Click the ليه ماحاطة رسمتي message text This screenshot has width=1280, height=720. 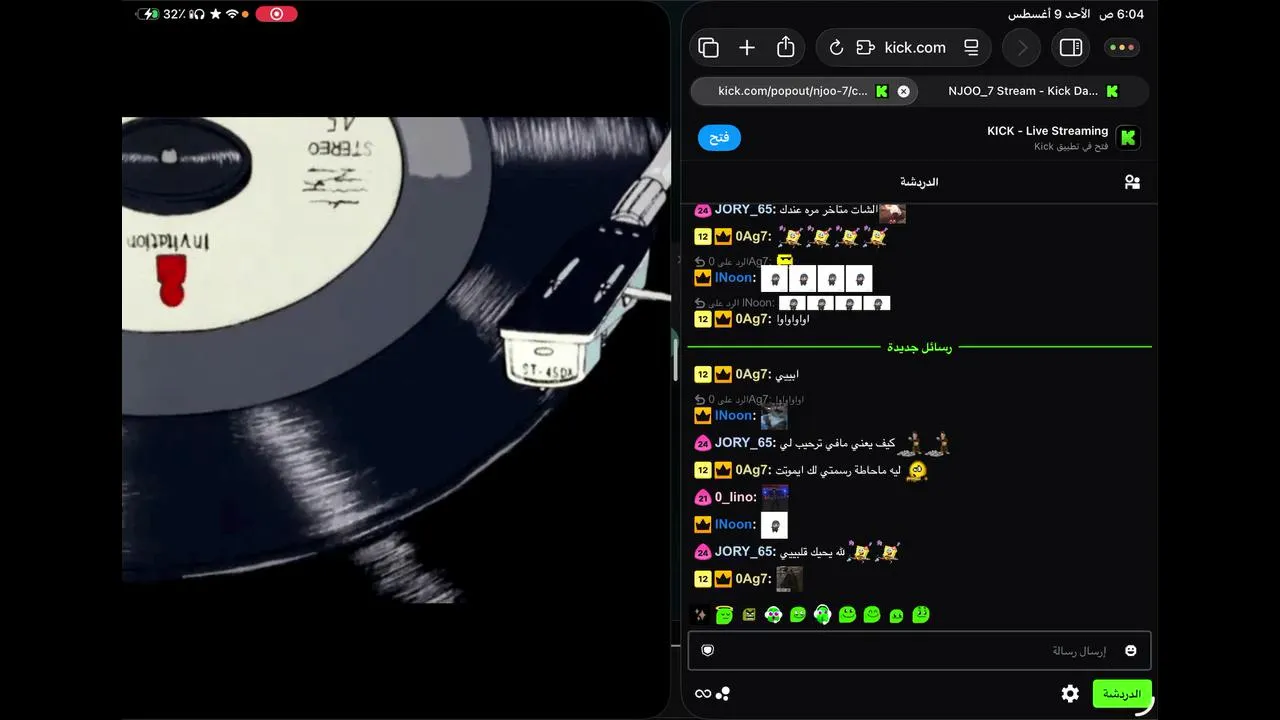pyautogui.click(x=838, y=470)
